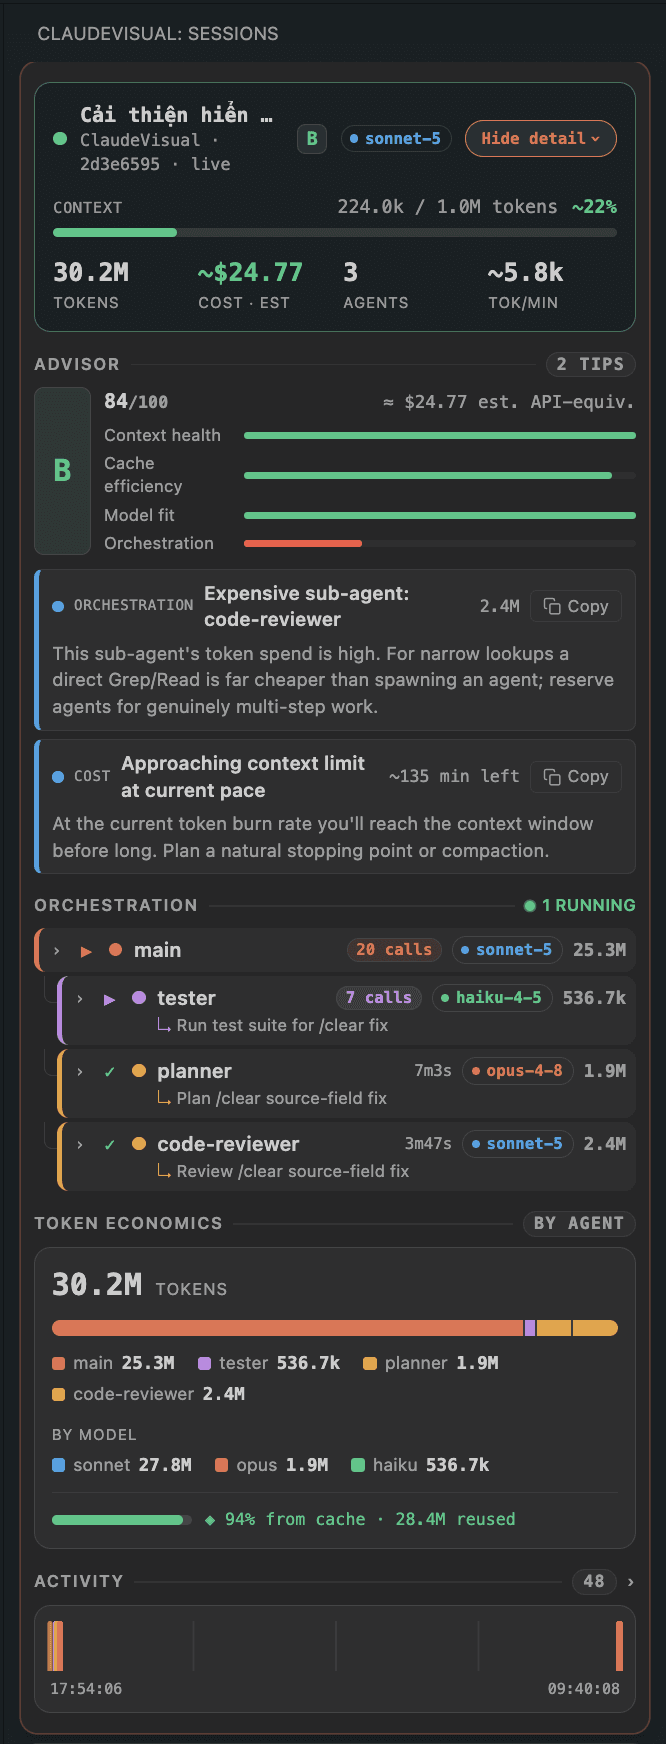Toggle the 2 TIPS advisor badge

[x=590, y=364]
